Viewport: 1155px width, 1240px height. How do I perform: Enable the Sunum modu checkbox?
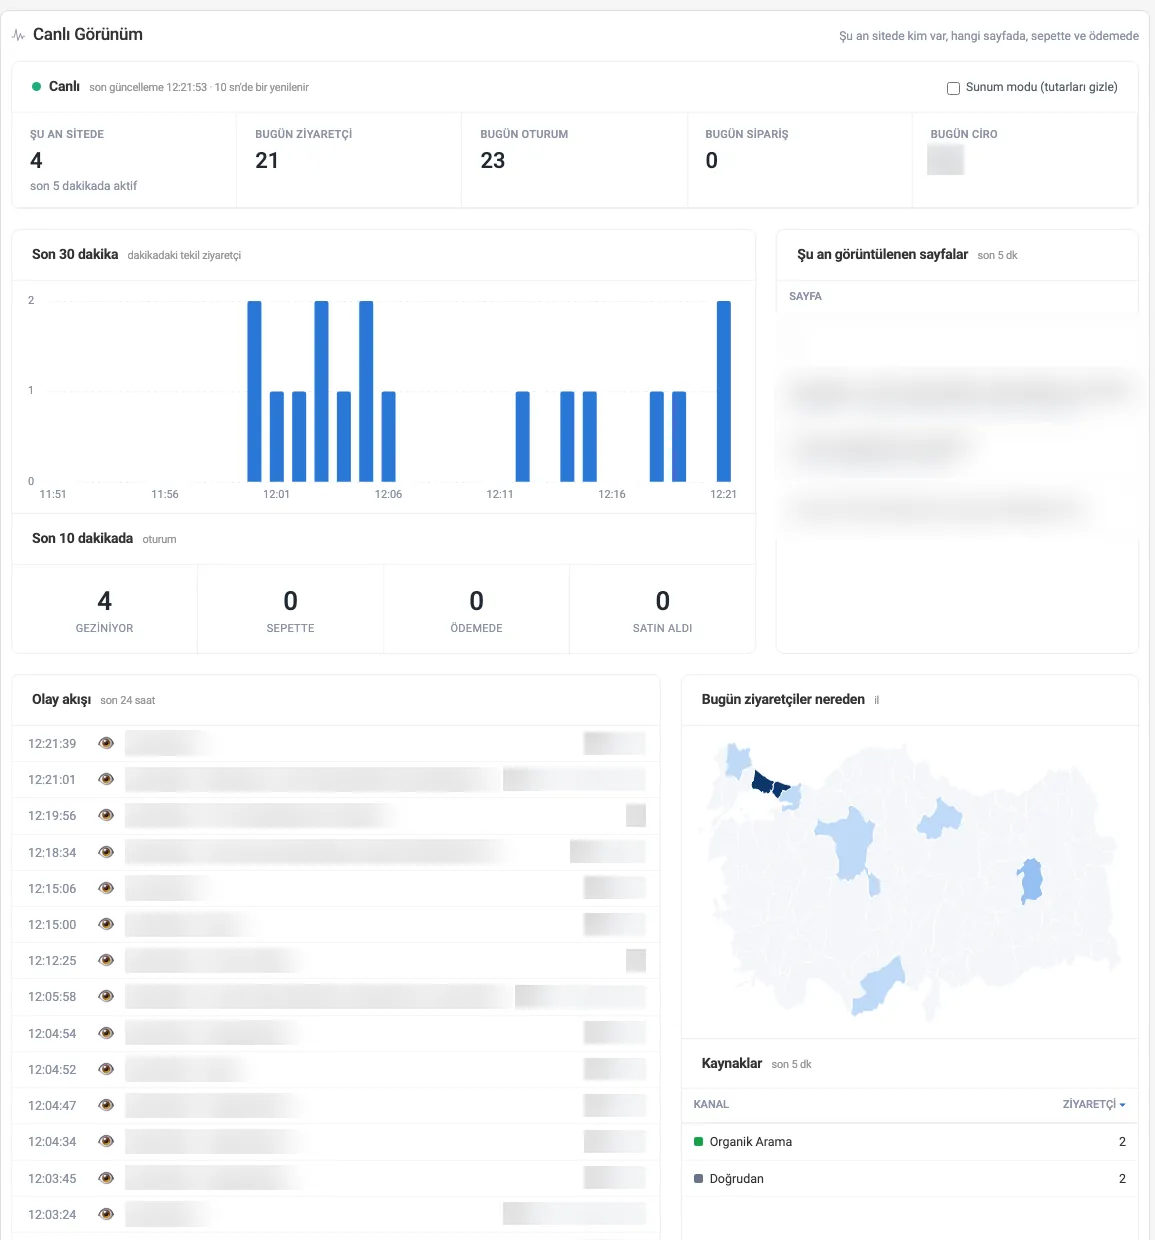[x=953, y=88]
